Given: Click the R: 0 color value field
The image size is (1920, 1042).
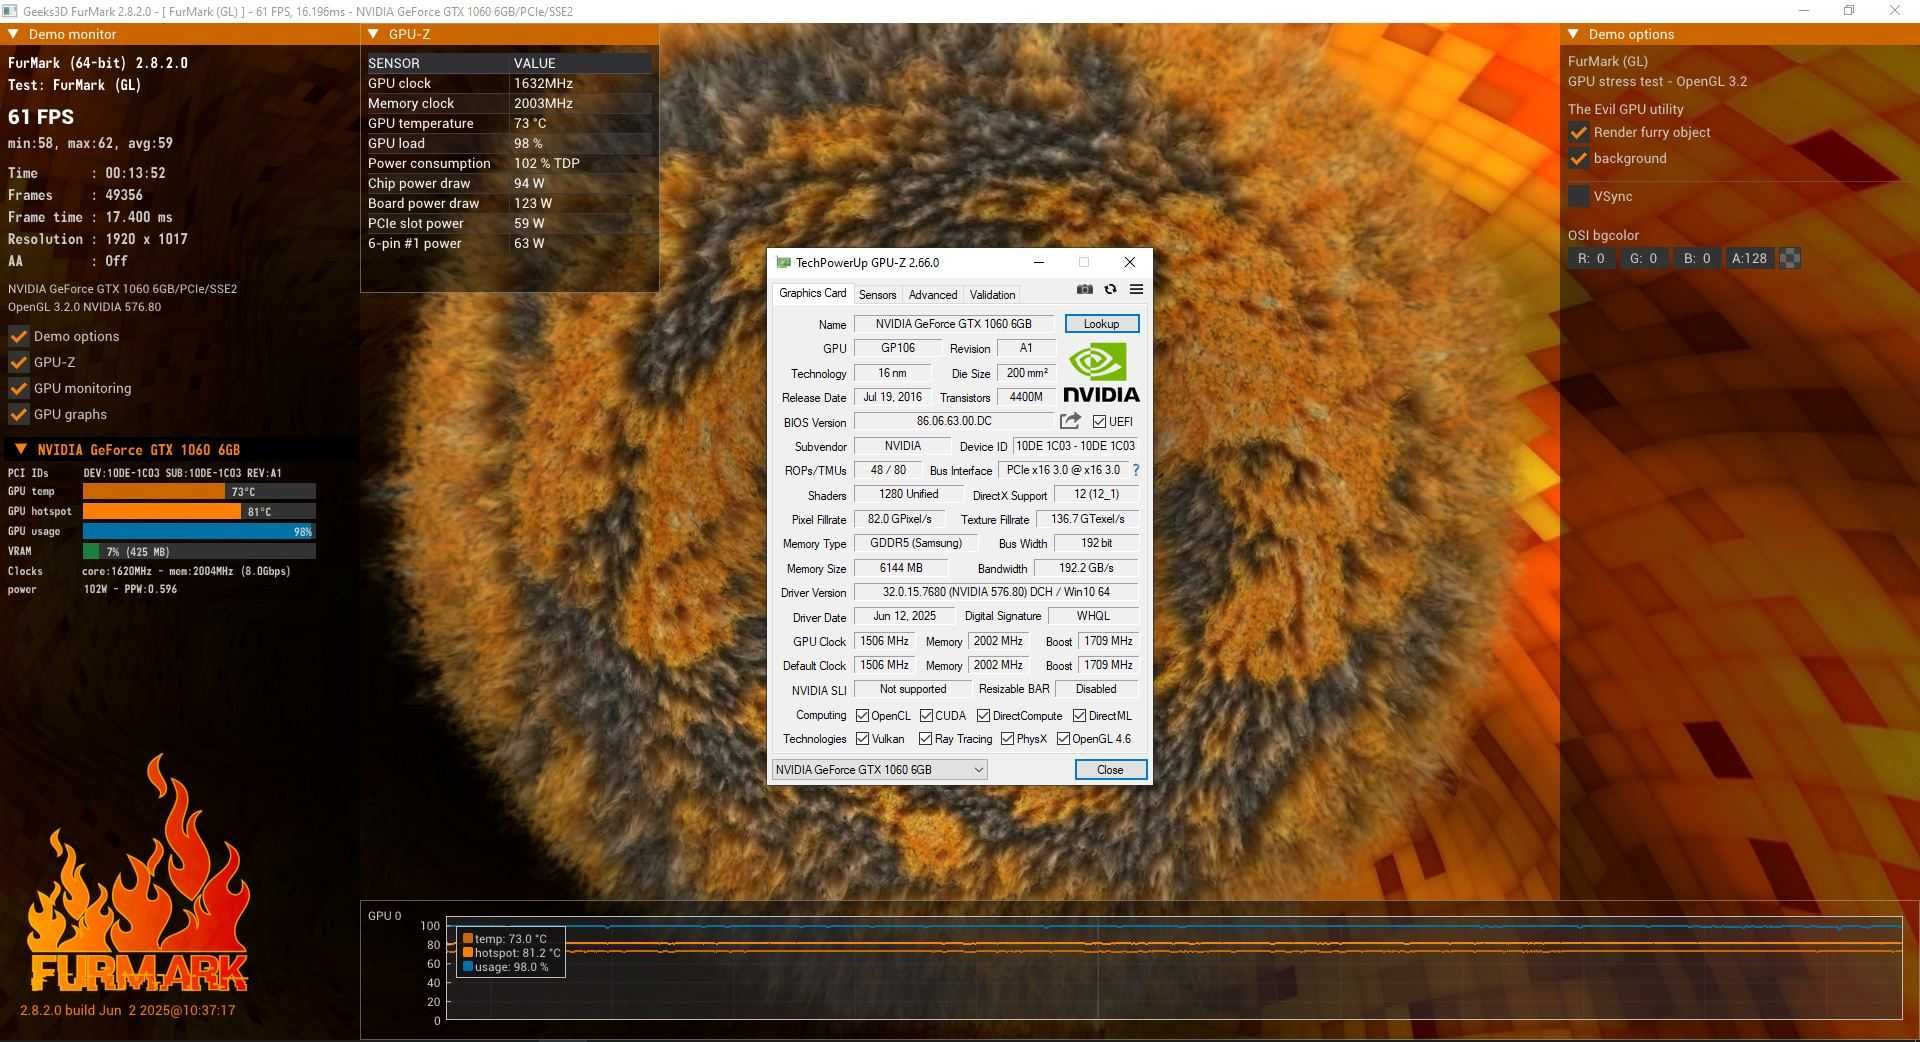Looking at the screenshot, I should point(1591,258).
